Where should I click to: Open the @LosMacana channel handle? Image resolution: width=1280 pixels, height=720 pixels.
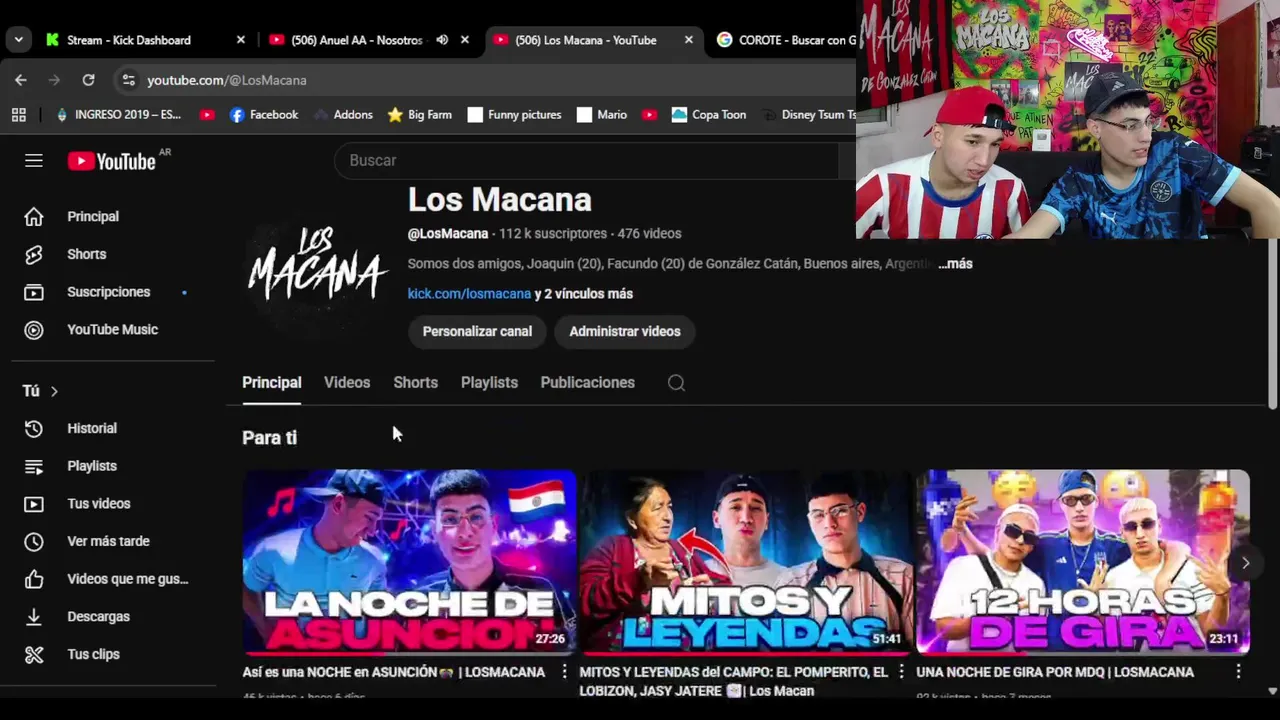tap(448, 234)
